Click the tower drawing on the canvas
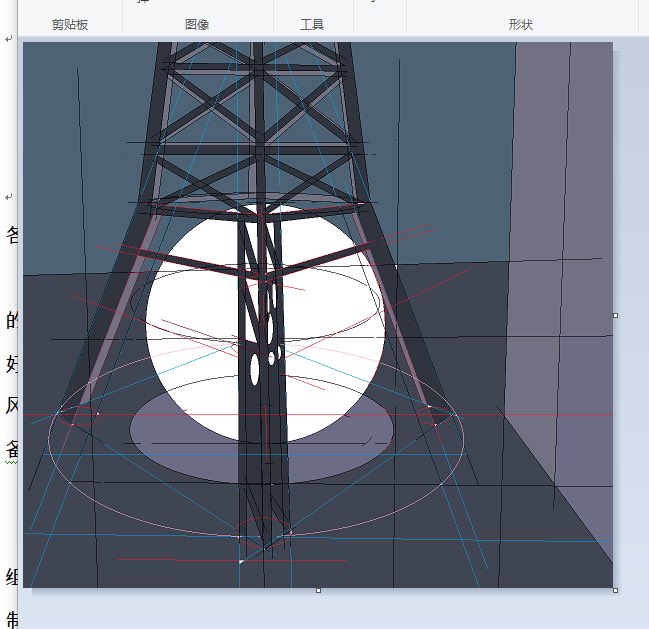The image size is (649, 629). click(x=317, y=314)
